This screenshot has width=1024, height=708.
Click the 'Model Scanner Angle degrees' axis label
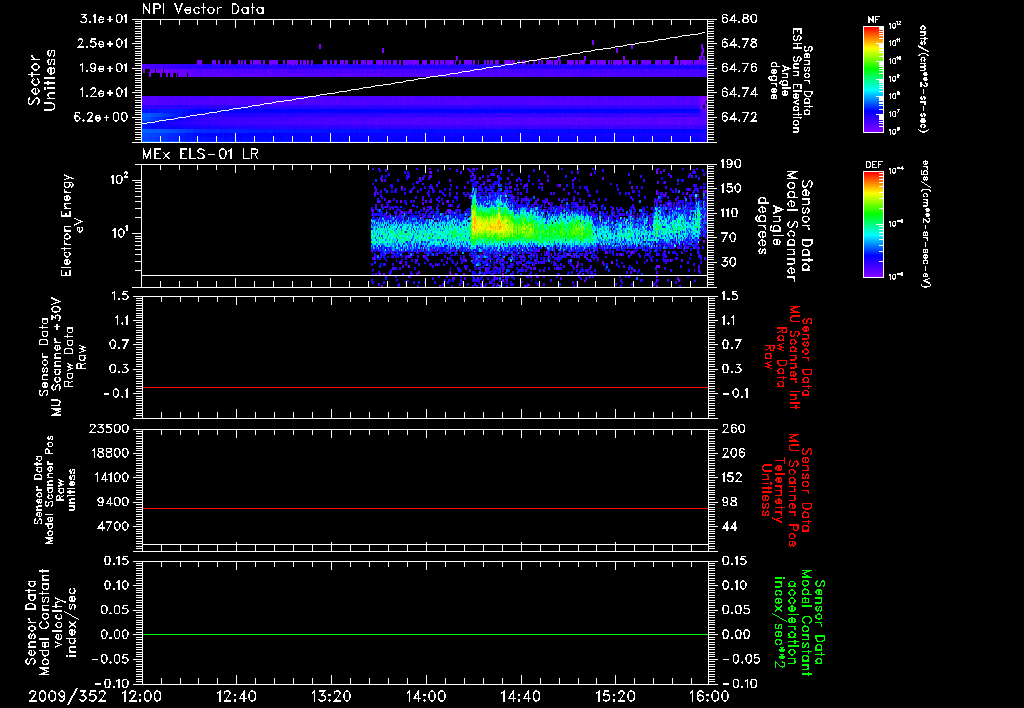pyautogui.click(x=784, y=226)
